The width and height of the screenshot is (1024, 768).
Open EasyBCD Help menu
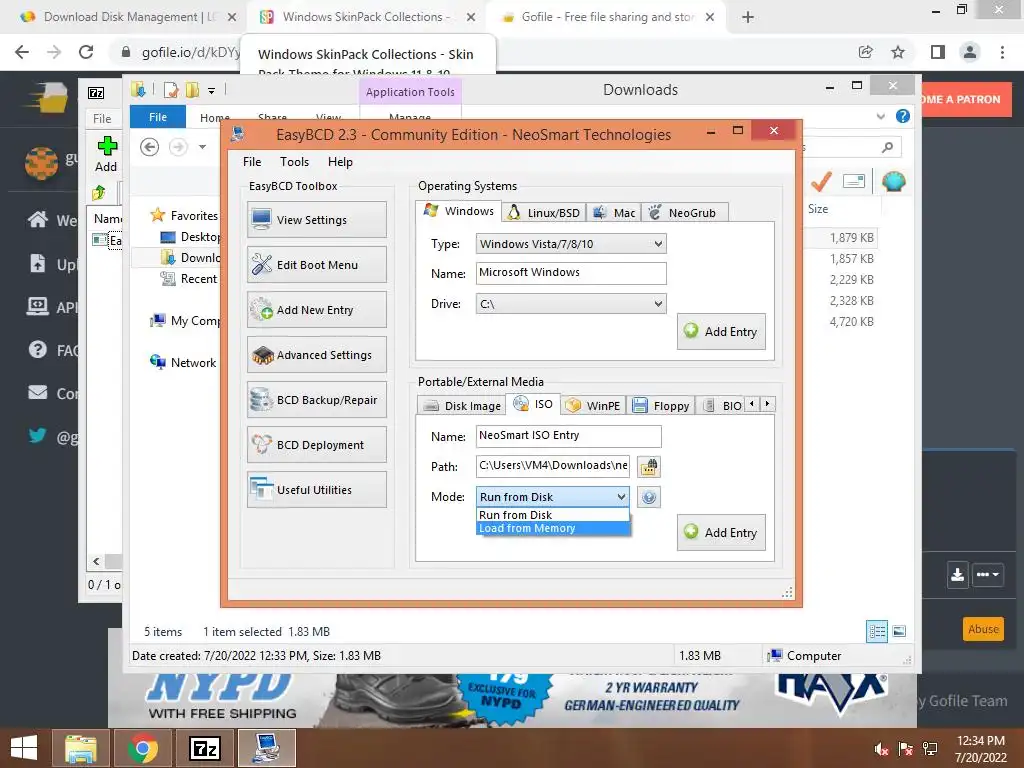coord(340,162)
